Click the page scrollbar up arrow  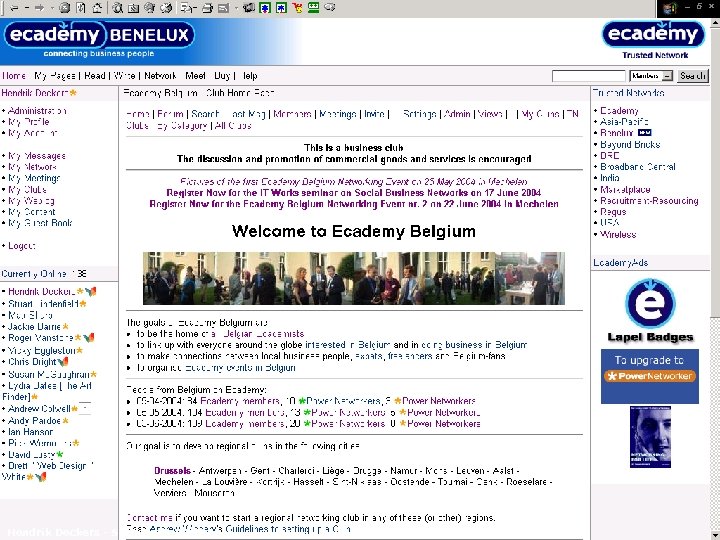click(715, 23)
